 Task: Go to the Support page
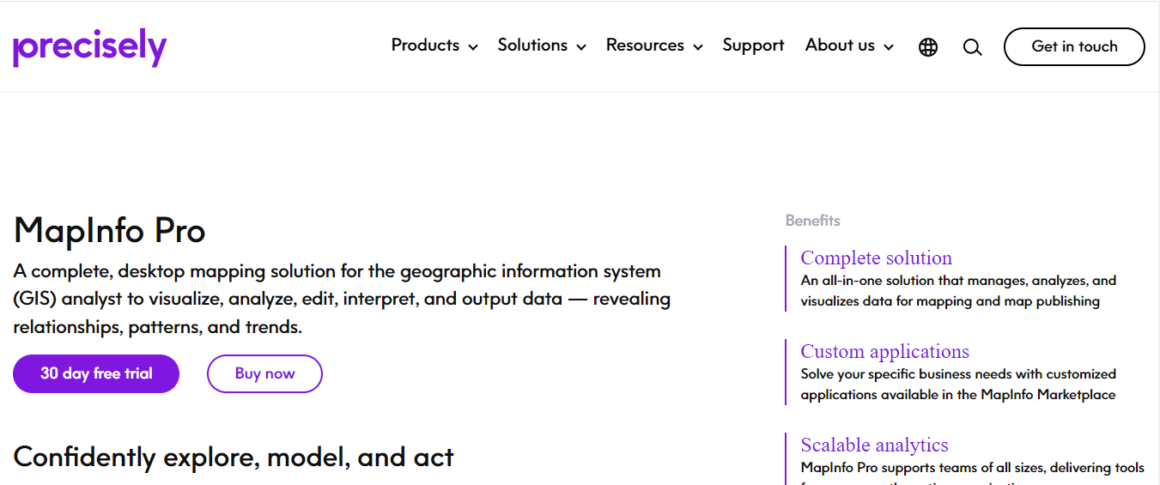(753, 45)
